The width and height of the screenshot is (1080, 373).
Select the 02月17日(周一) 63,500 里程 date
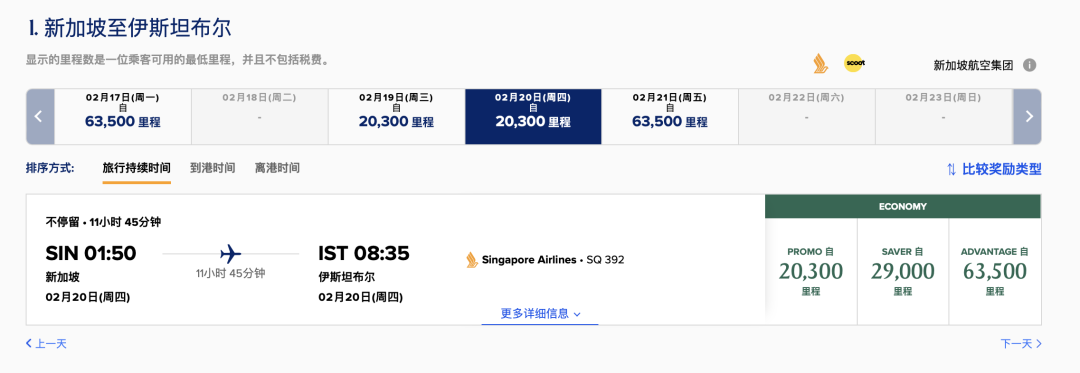tap(123, 116)
